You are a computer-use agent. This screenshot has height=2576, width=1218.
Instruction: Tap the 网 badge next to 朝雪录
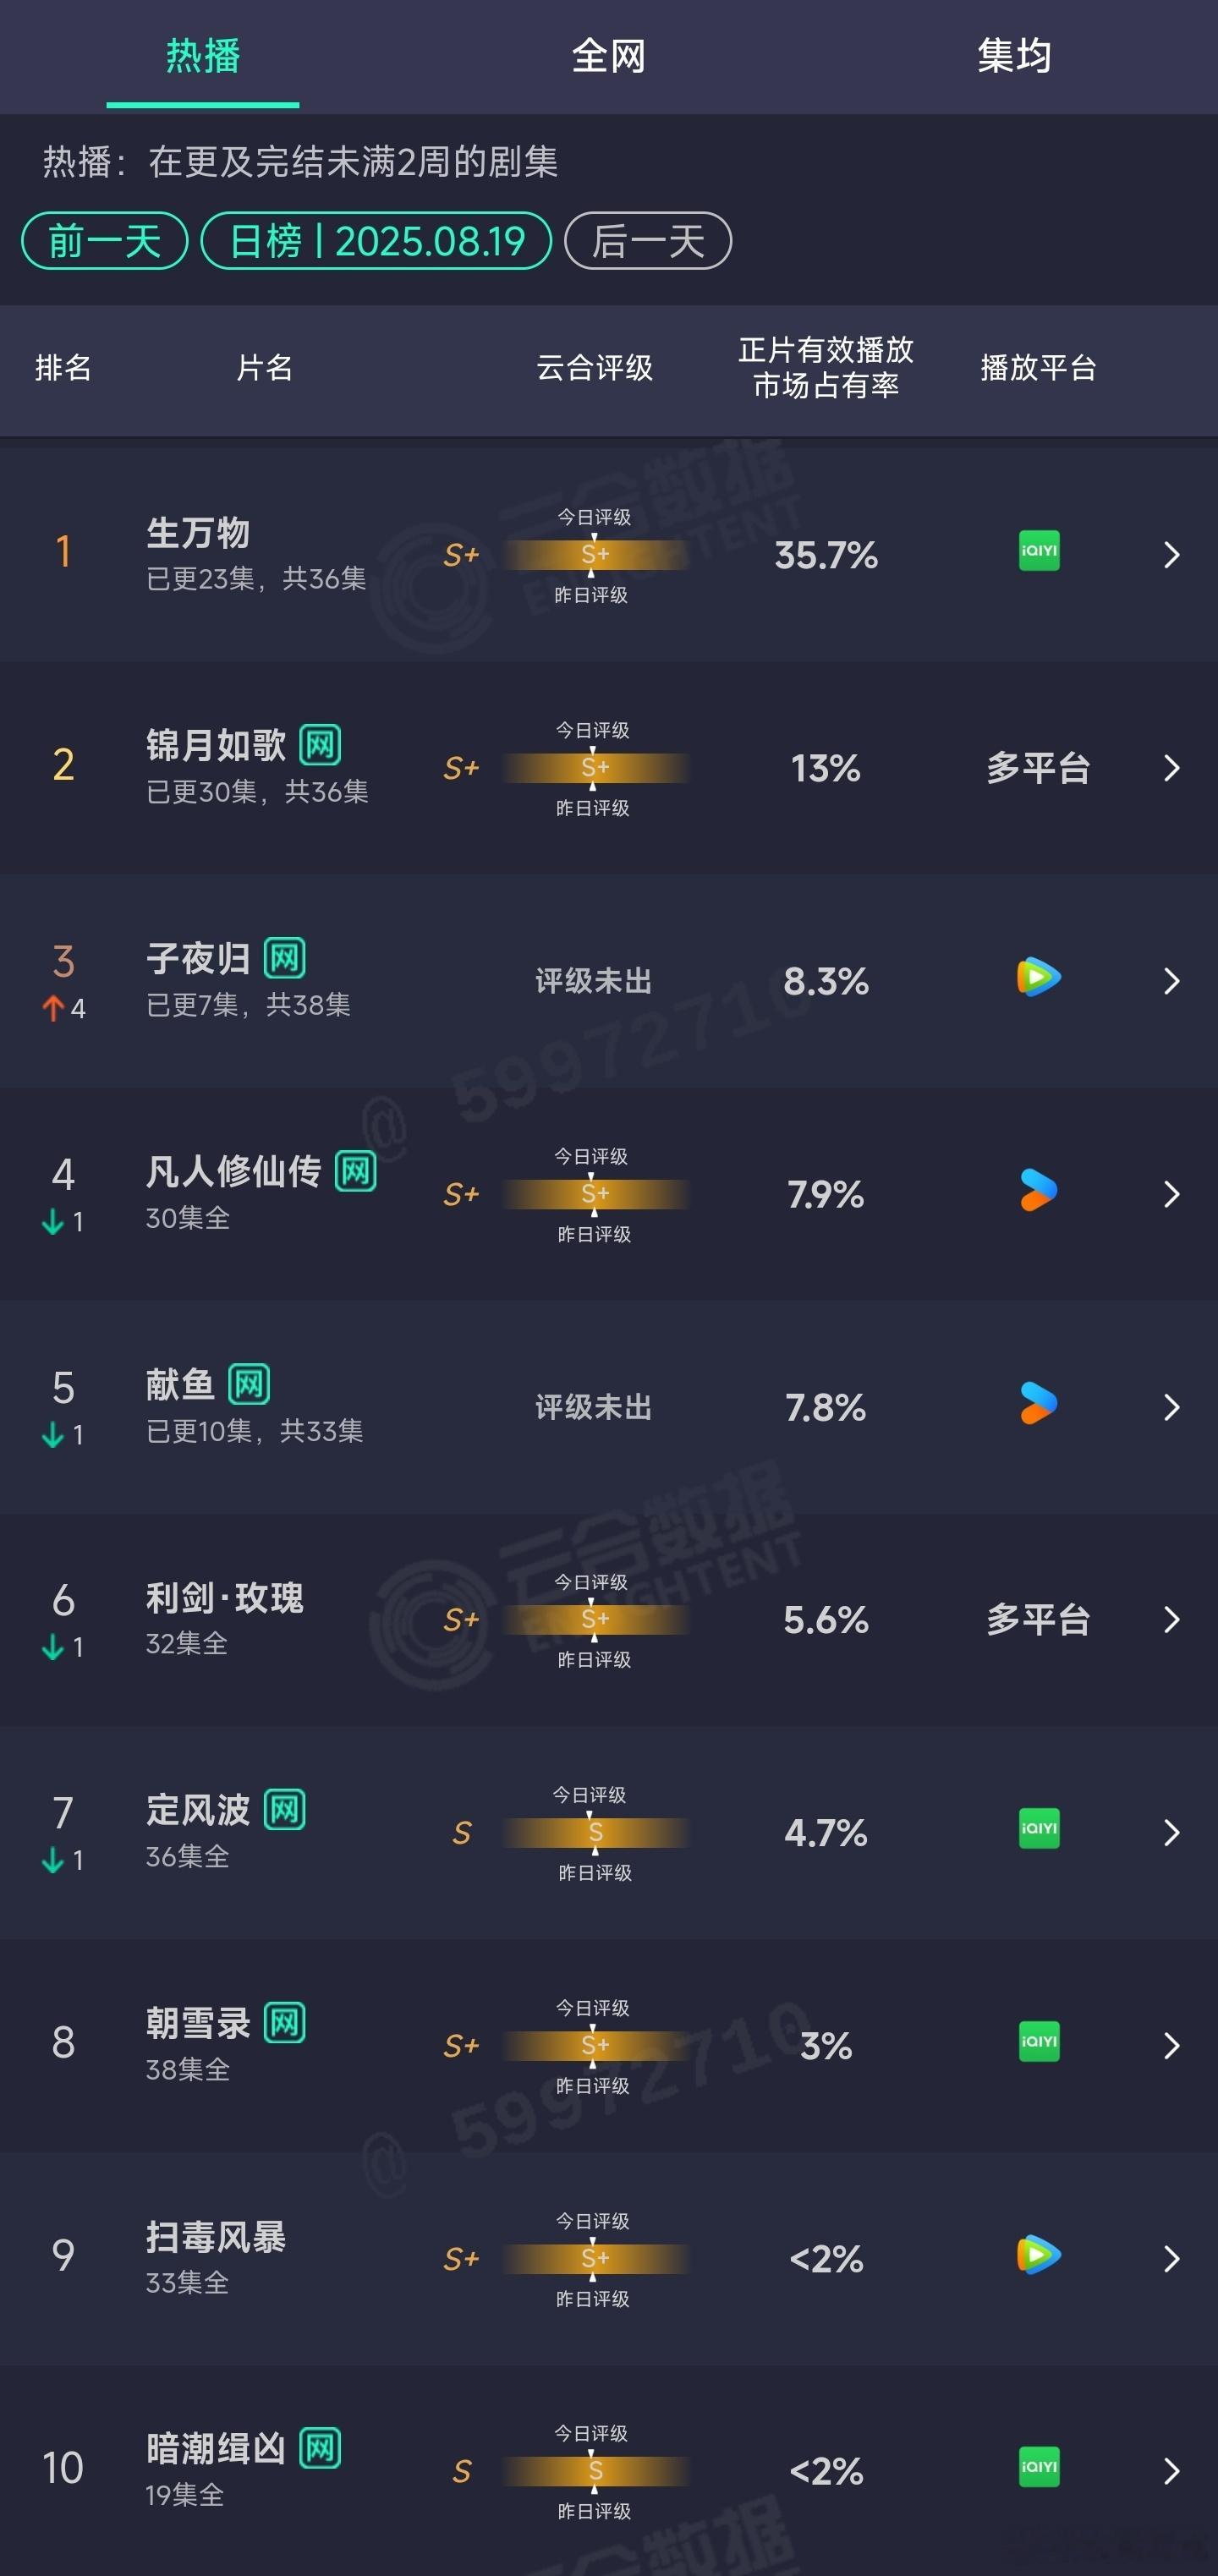tap(284, 2023)
